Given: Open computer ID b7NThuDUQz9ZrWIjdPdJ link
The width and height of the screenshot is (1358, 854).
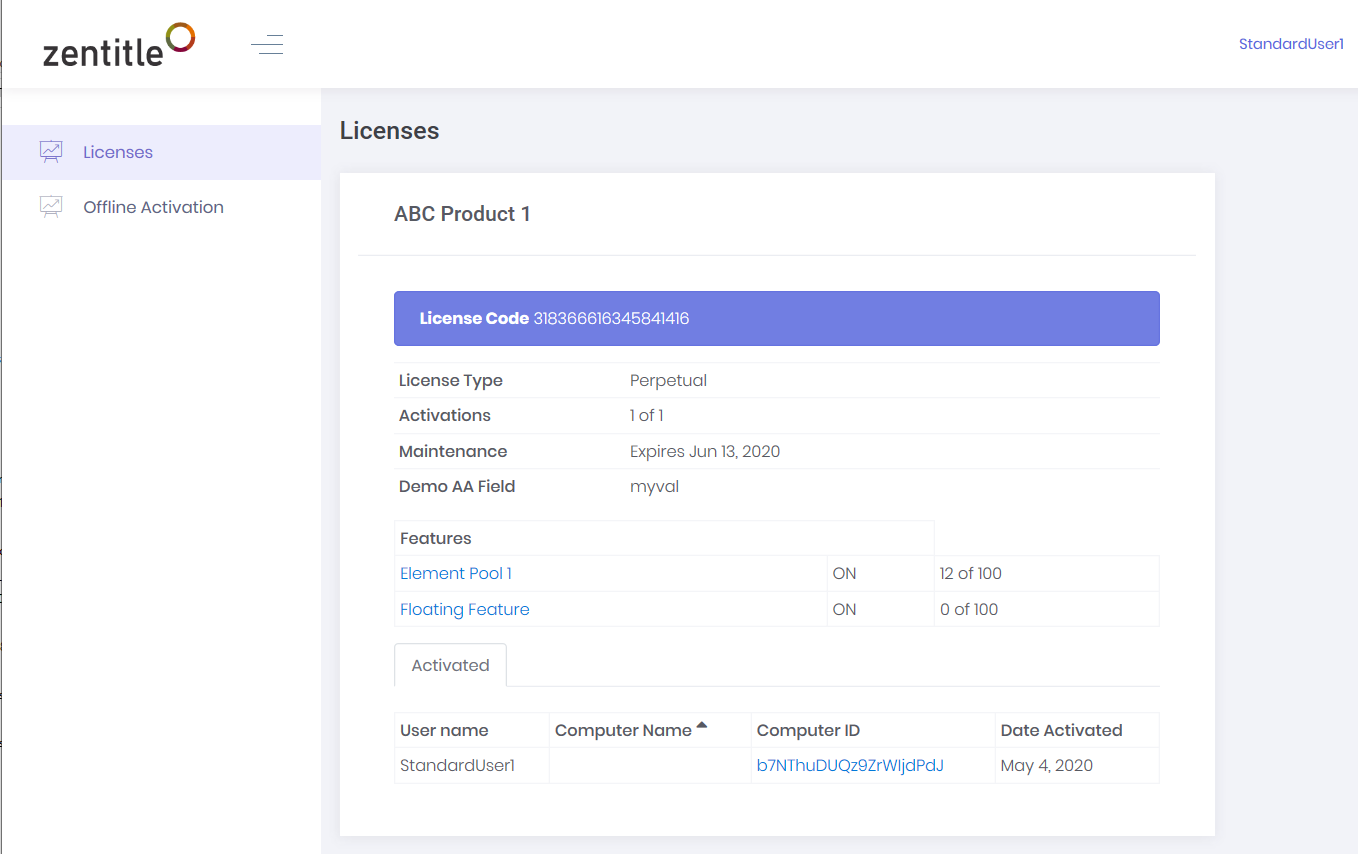Looking at the screenshot, I should 850,765.
